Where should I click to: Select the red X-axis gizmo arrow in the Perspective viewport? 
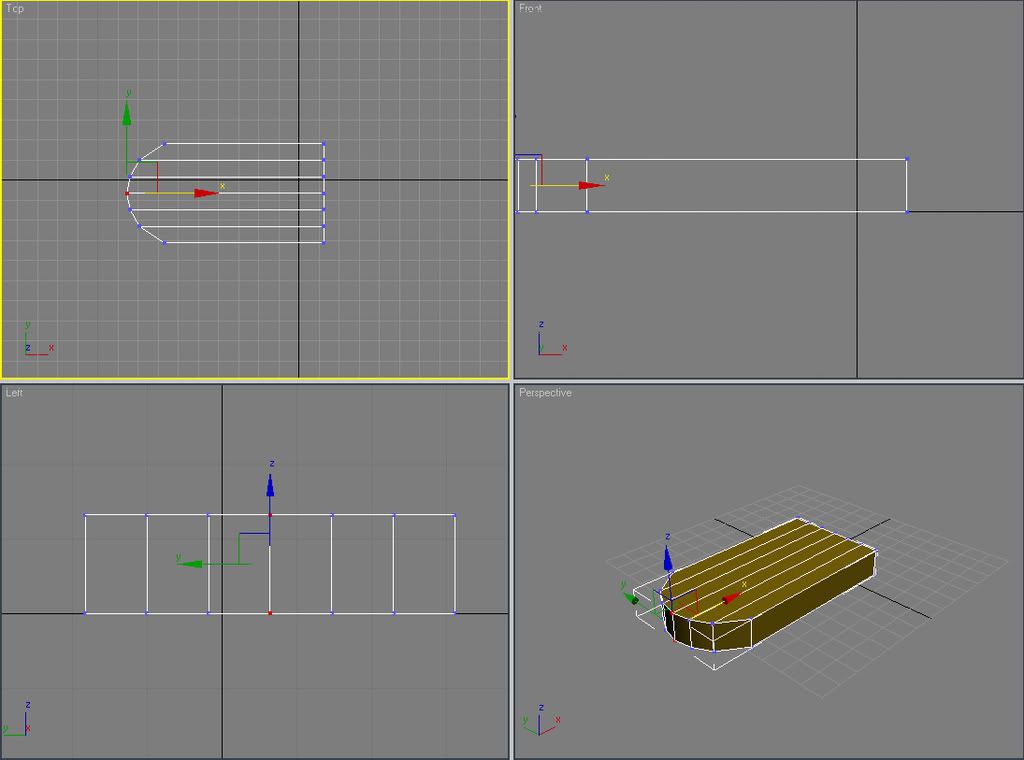click(x=731, y=598)
